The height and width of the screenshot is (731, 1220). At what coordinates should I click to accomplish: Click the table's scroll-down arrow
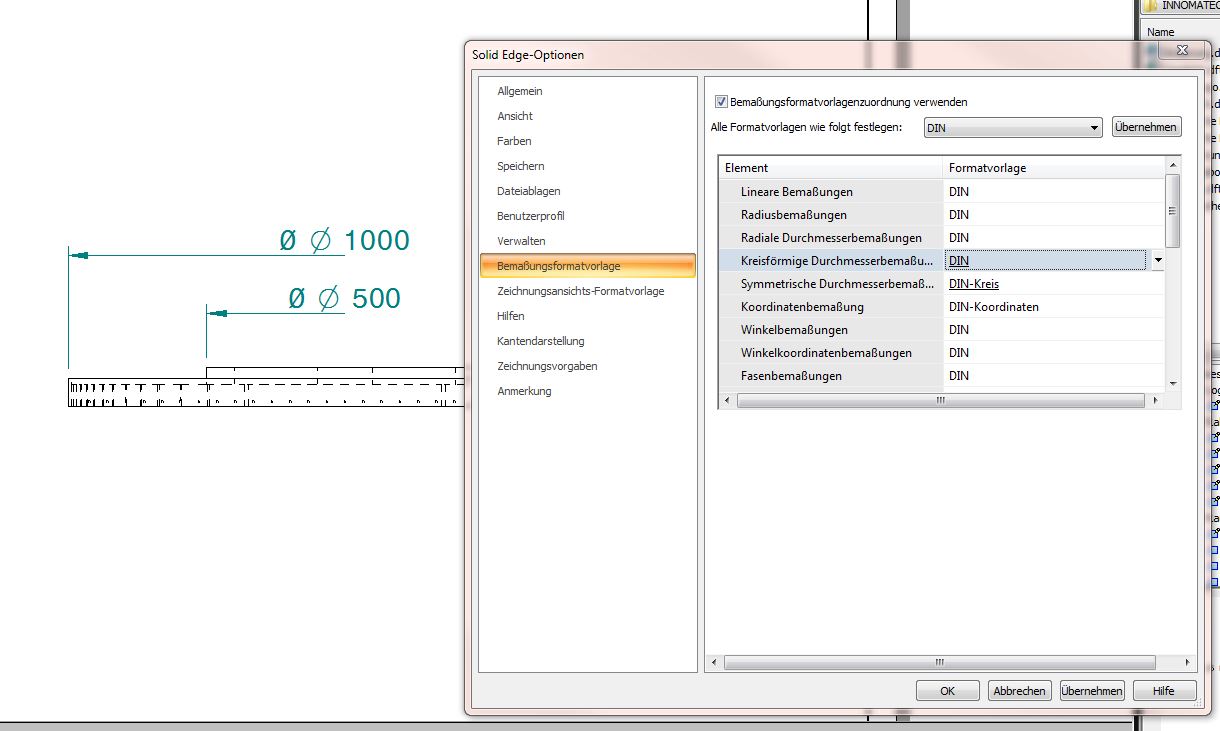click(1173, 382)
